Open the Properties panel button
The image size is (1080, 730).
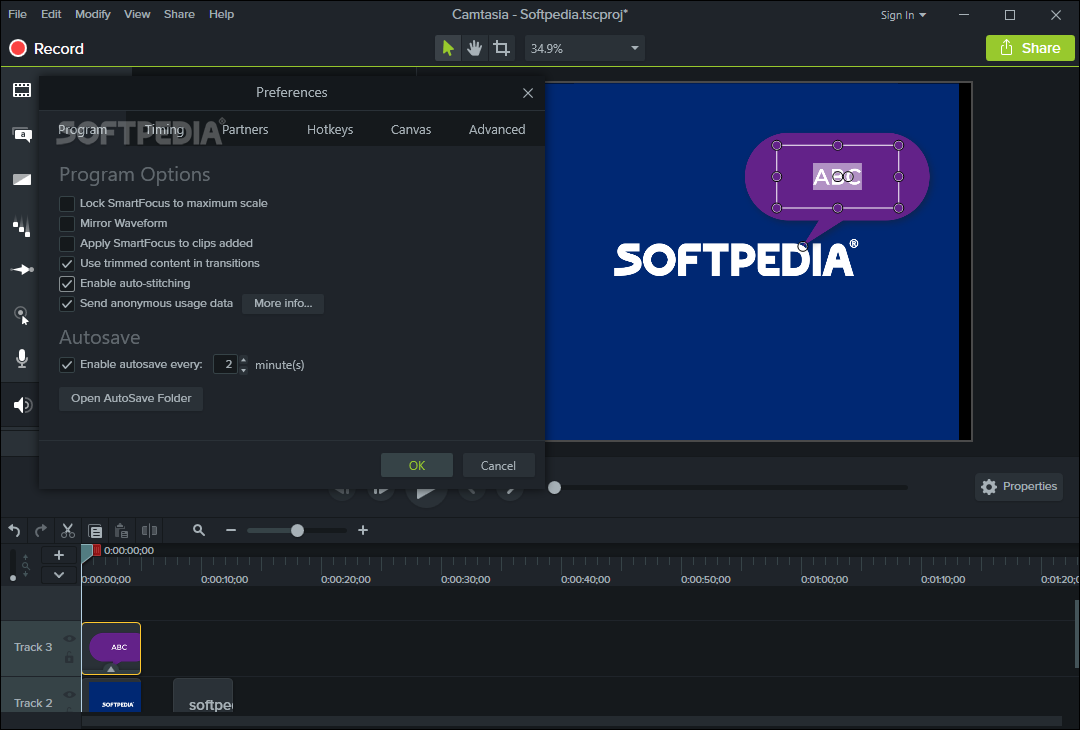click(x=1019, y=487)
